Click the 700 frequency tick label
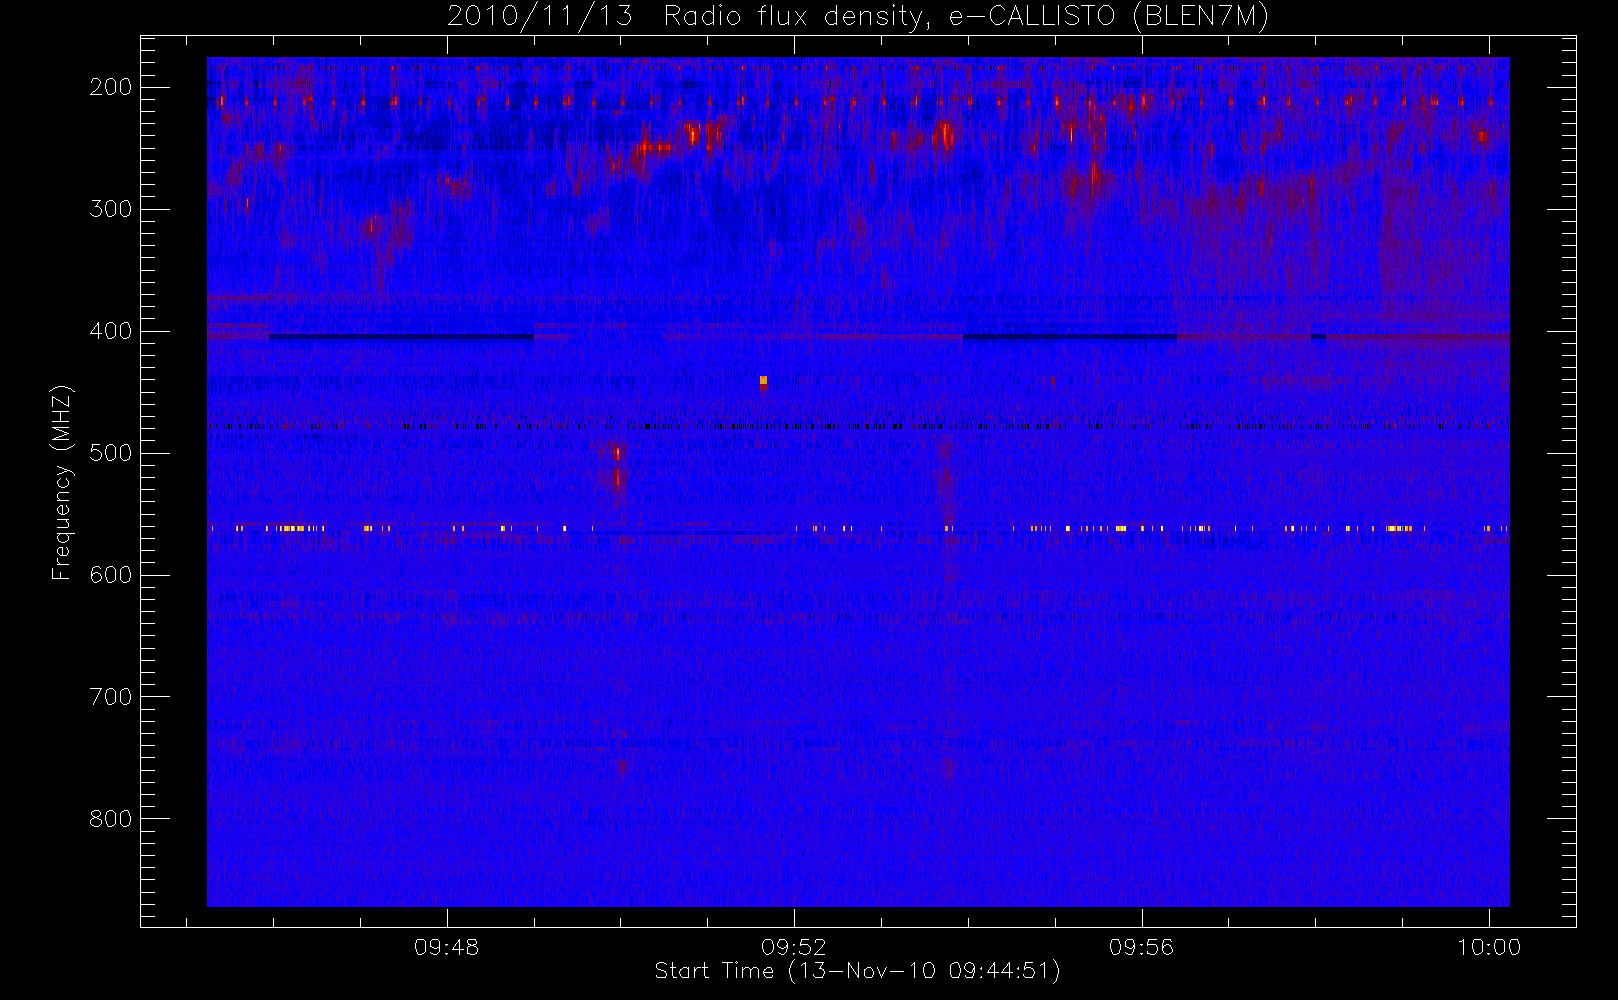Viewport: 1618px width, 1000px height. click(x=110, y=697)
